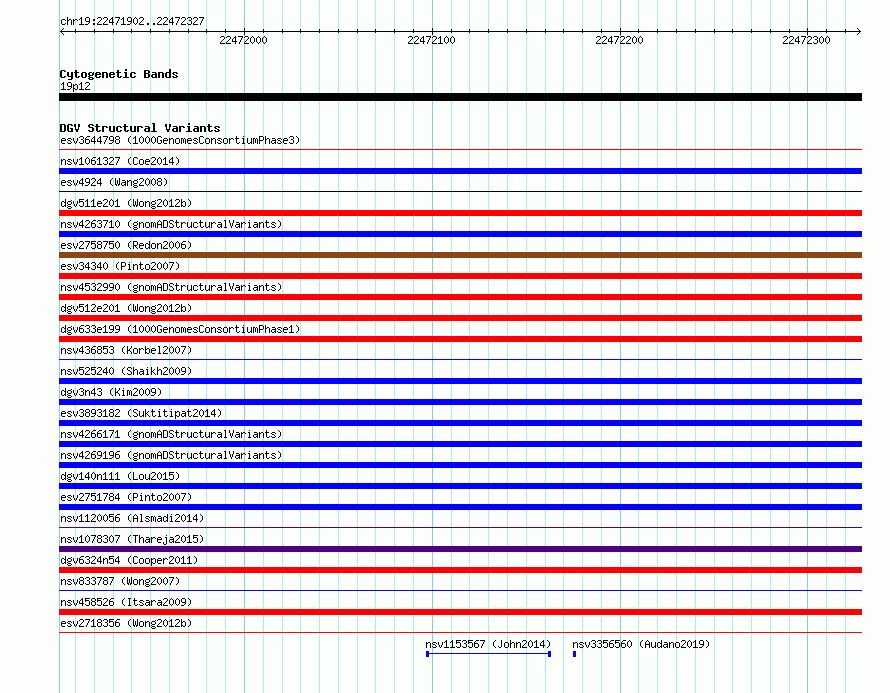The width and height of the screenshot is (890, 693).
Task: Open nsv4263710 (gnomADStructuralVariants) entry
Action: (x=171, y=224)
